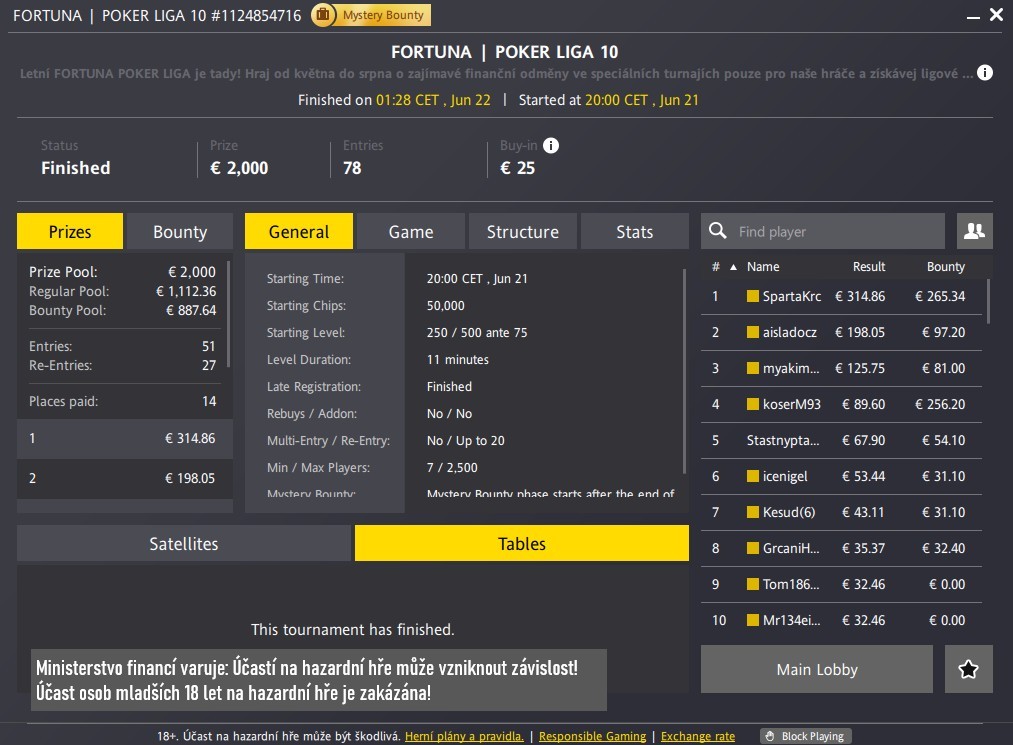Open the Structure tab

click(x=522, y=231)
